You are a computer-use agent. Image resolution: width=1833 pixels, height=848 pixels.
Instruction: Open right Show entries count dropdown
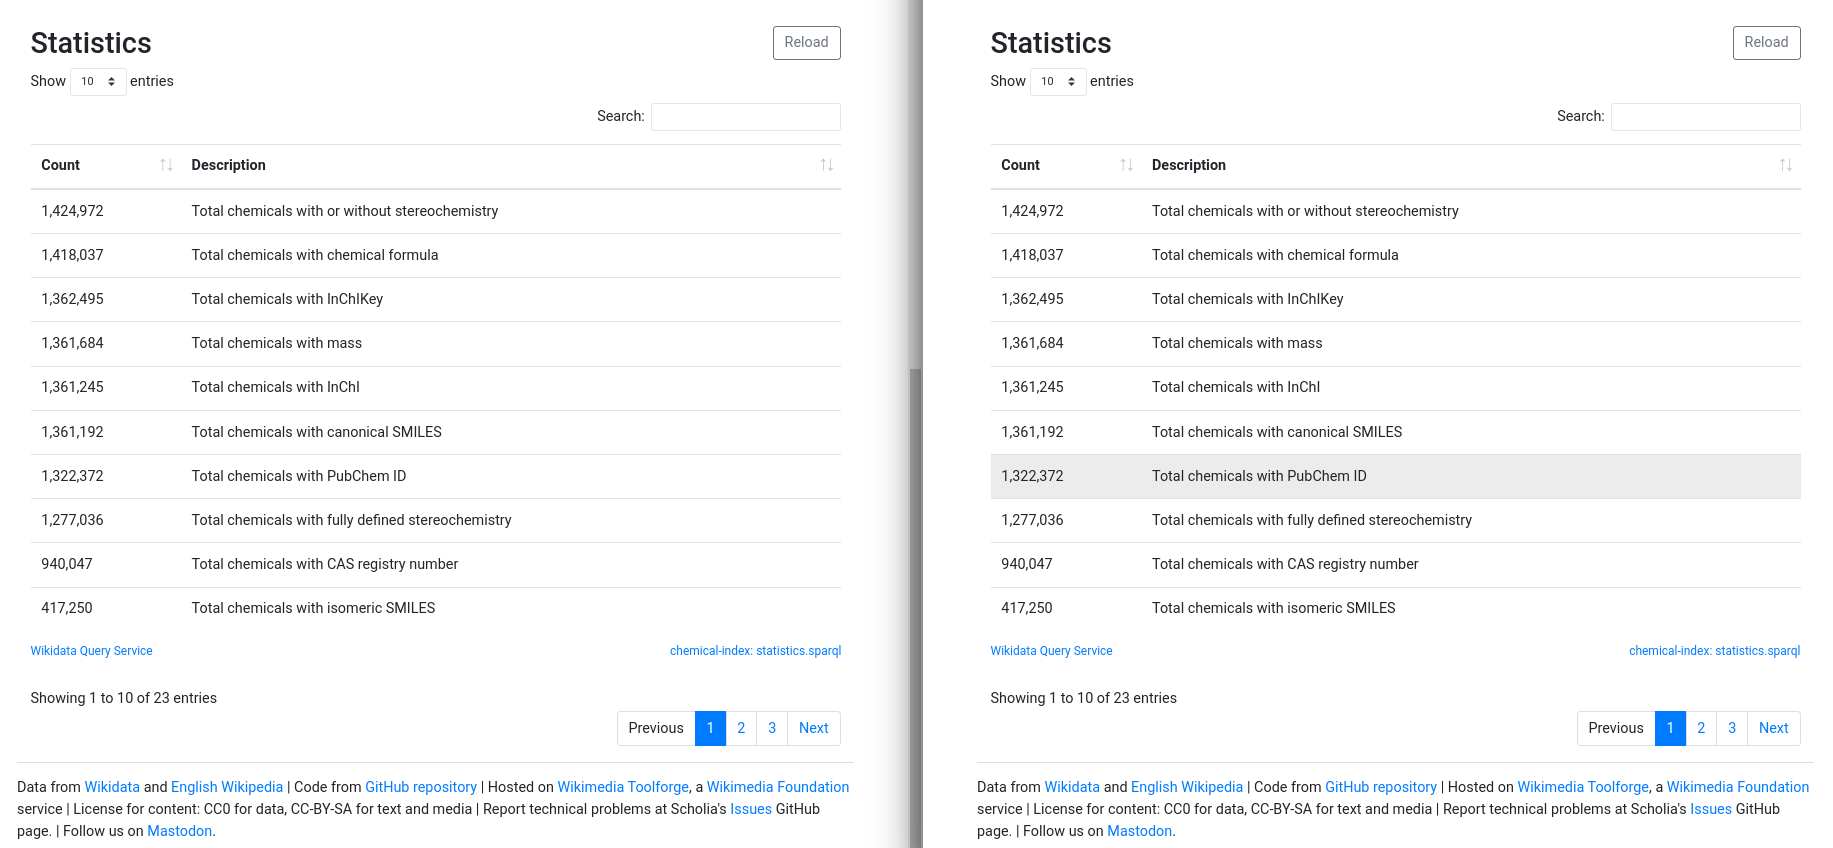pos(1058,81)
